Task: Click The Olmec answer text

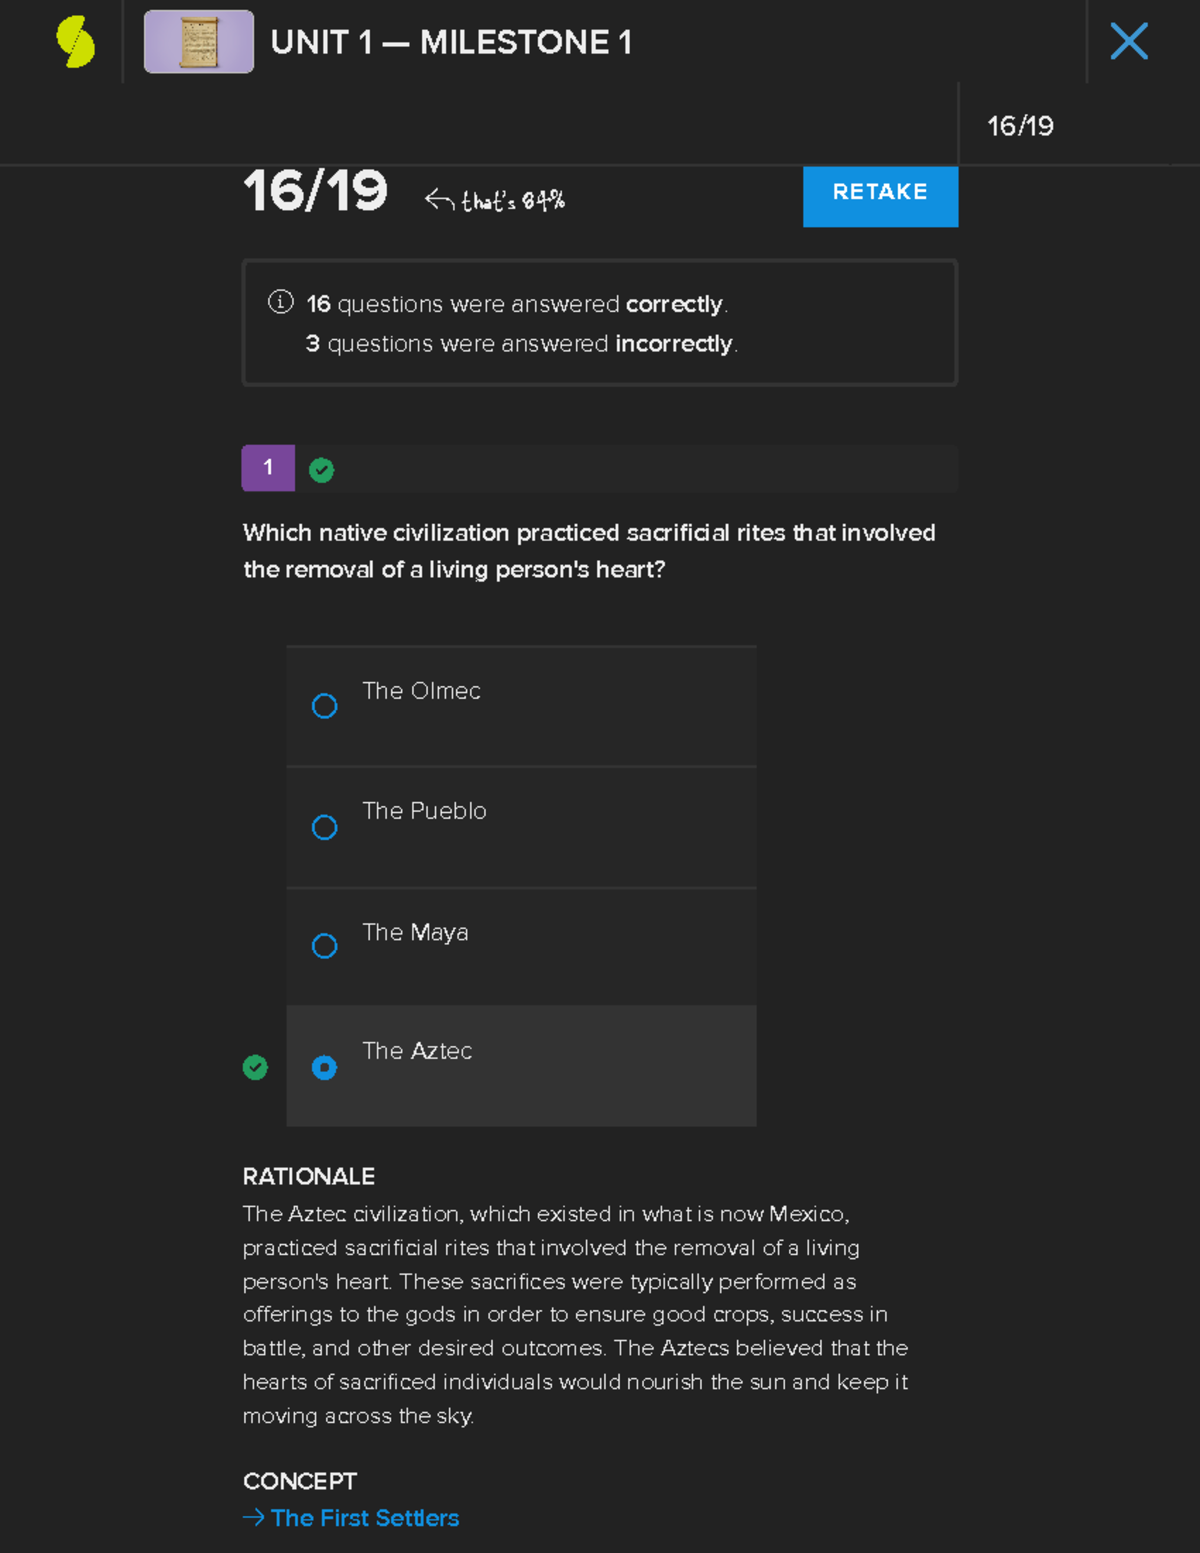Action: (421, 691)
